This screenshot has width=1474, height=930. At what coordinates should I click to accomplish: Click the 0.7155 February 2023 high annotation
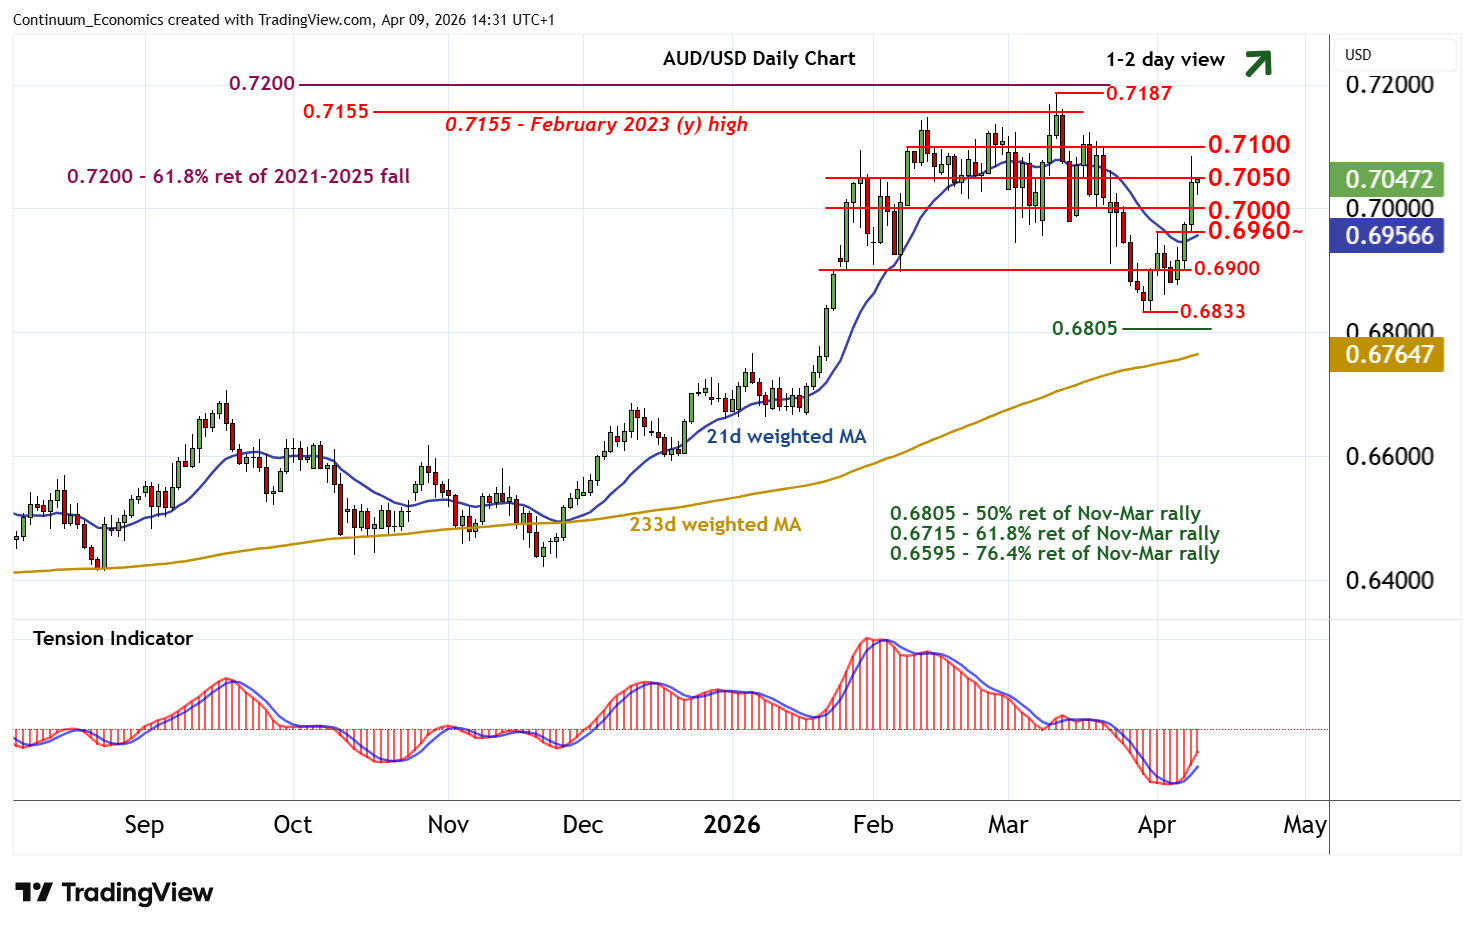(x=596, y=125)
